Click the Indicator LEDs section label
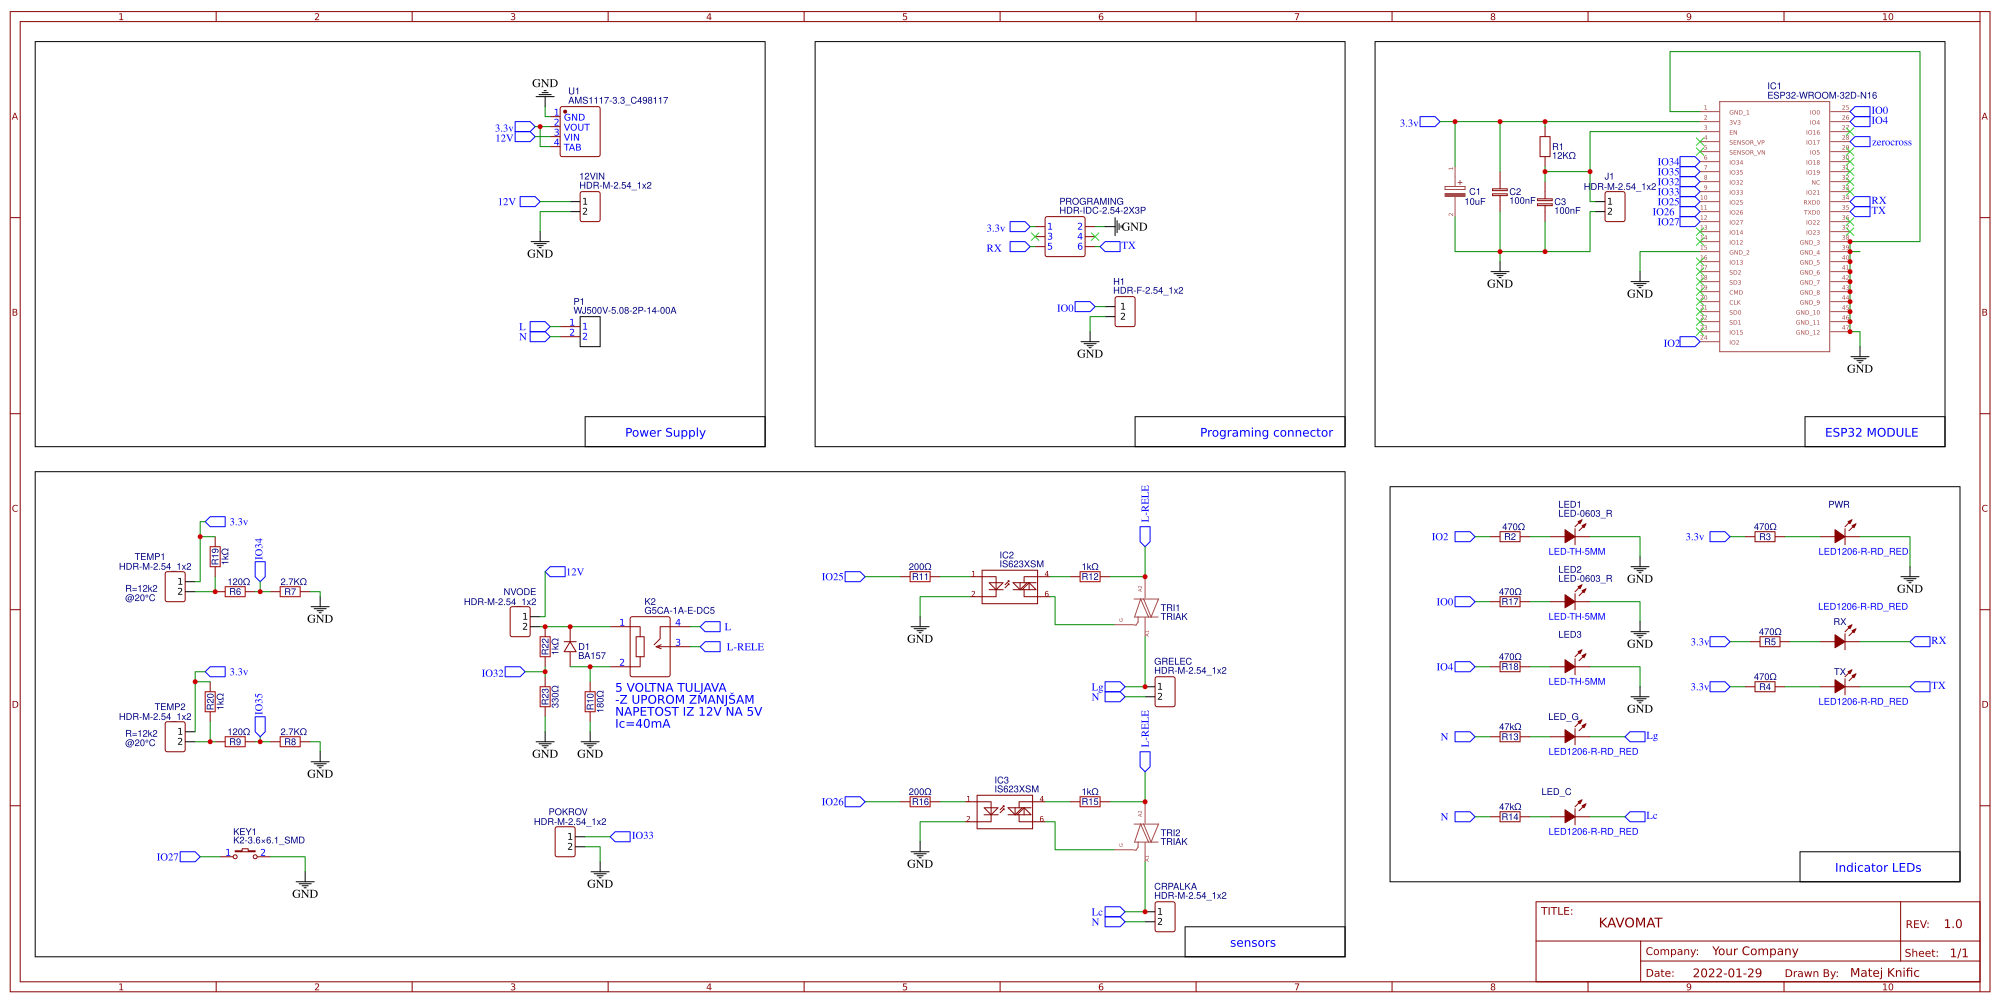Viewport: 2000px width, 1002px height. (x=1878, y=867)
